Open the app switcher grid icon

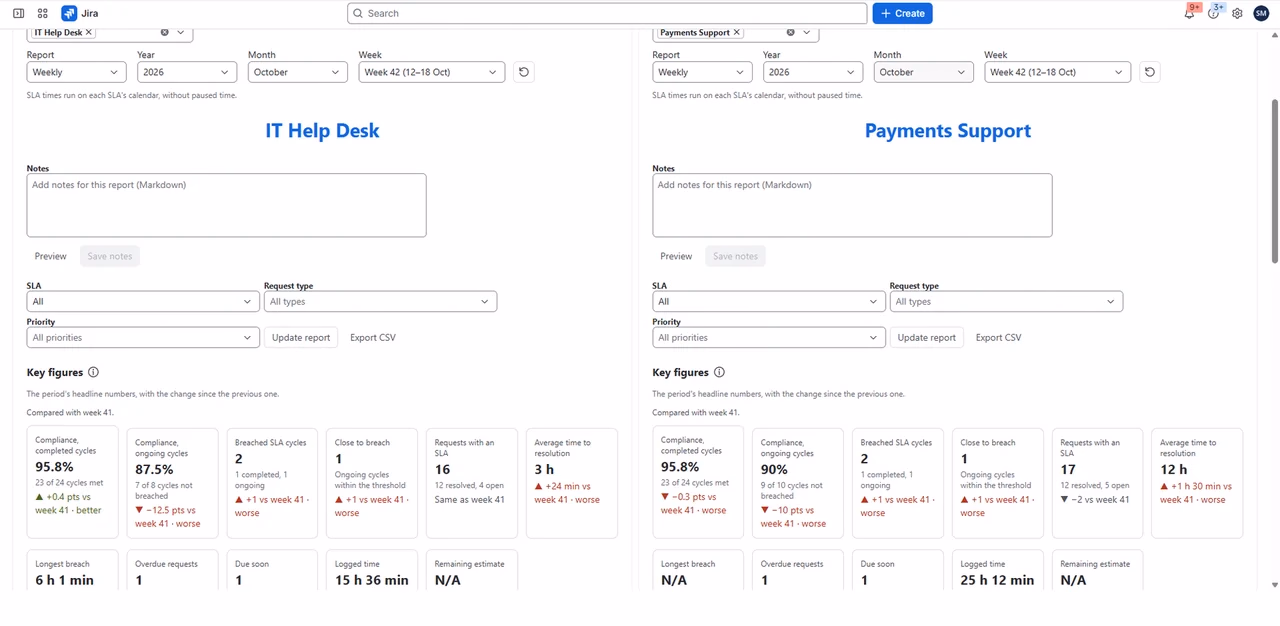[x=42, y=13]
